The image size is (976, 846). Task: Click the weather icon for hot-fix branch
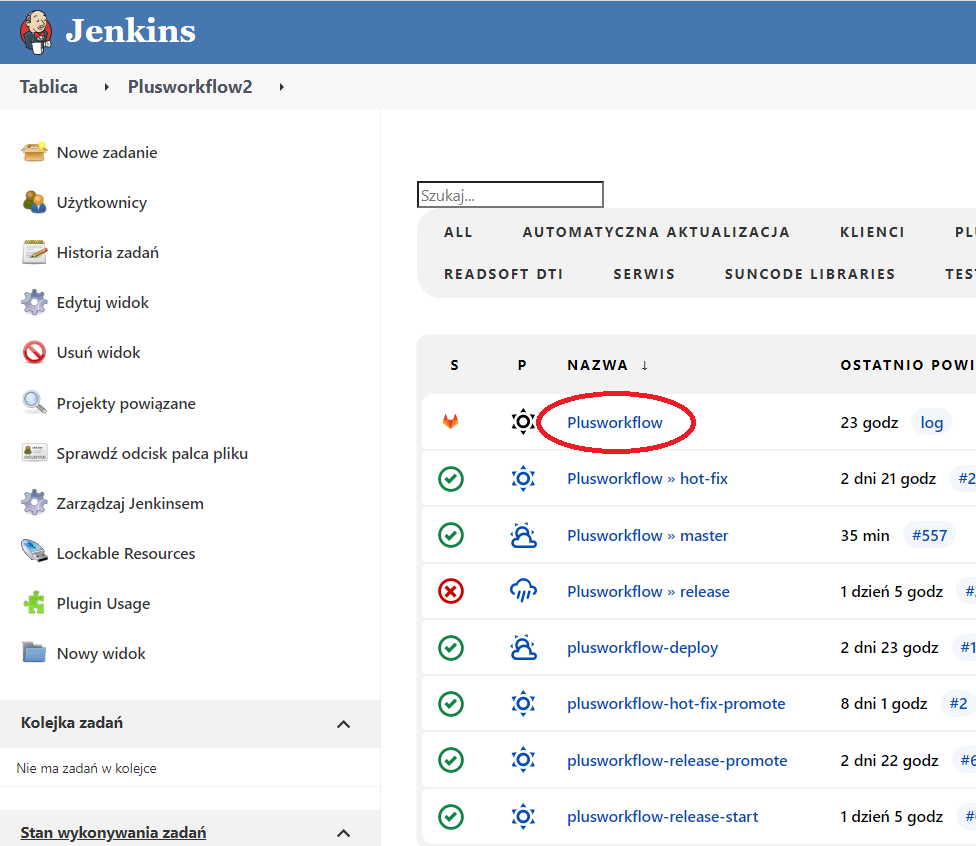click(x=523, y=479)
